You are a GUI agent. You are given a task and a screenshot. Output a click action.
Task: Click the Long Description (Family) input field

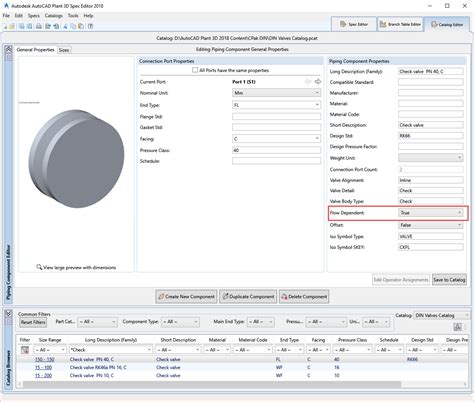[x=431, y=71]
